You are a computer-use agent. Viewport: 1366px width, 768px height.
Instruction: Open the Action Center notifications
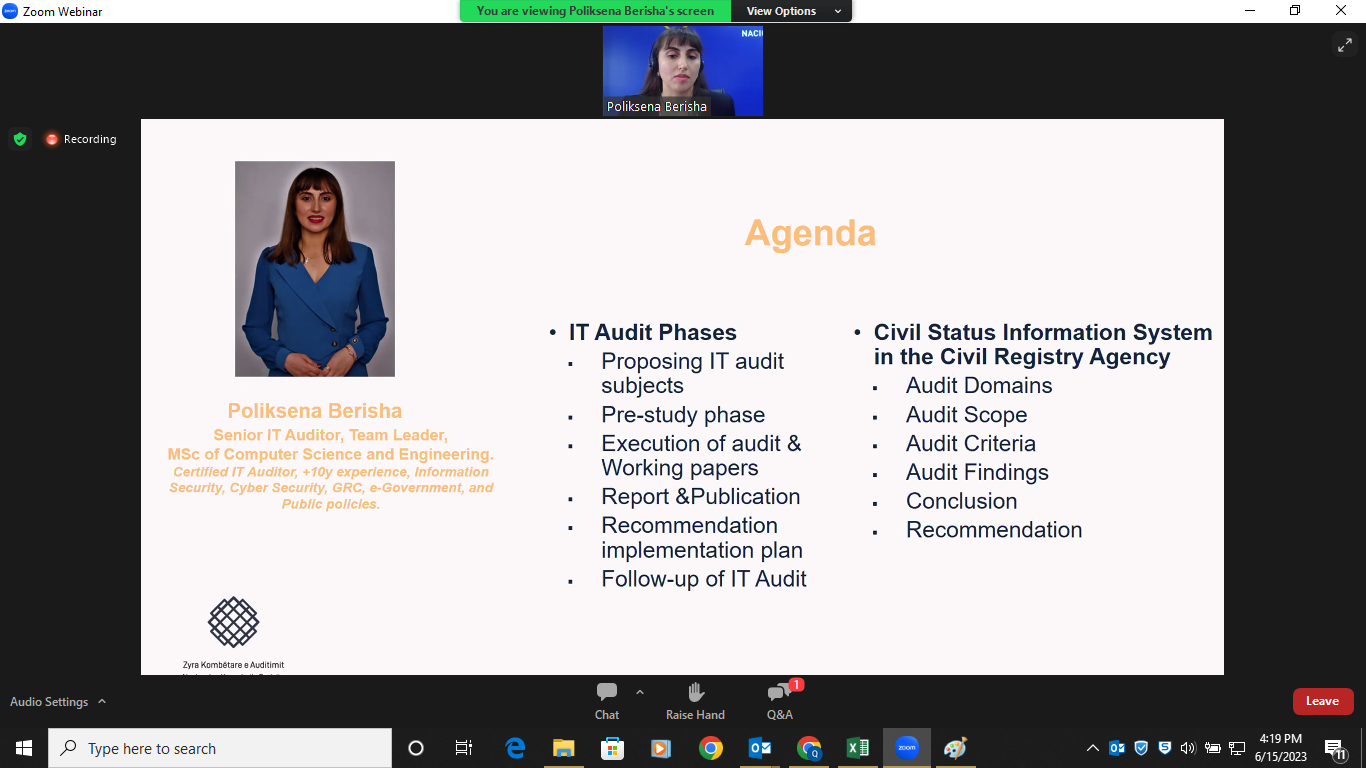(1334, 748)
